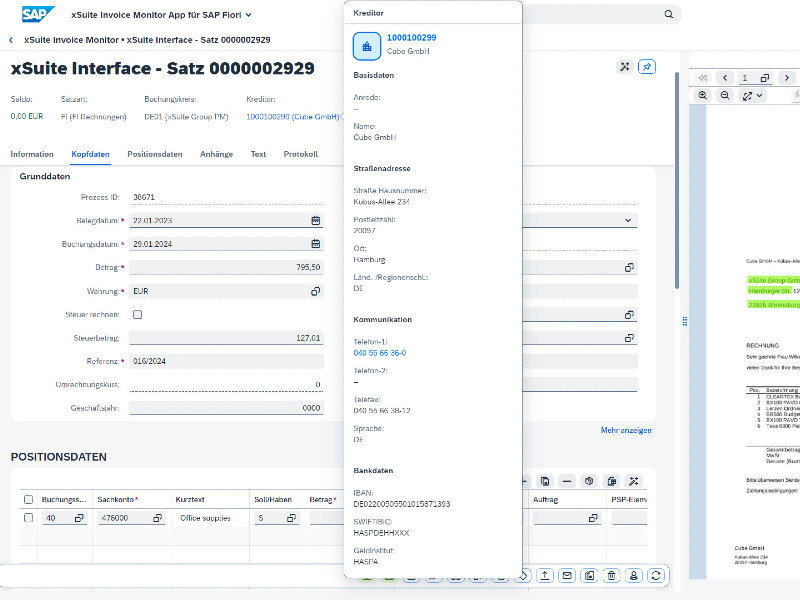The height and width of the screenshot is (600, 800).
Task: Open the Belegdatum calendar picker
Action: click(x=316, y=220)
